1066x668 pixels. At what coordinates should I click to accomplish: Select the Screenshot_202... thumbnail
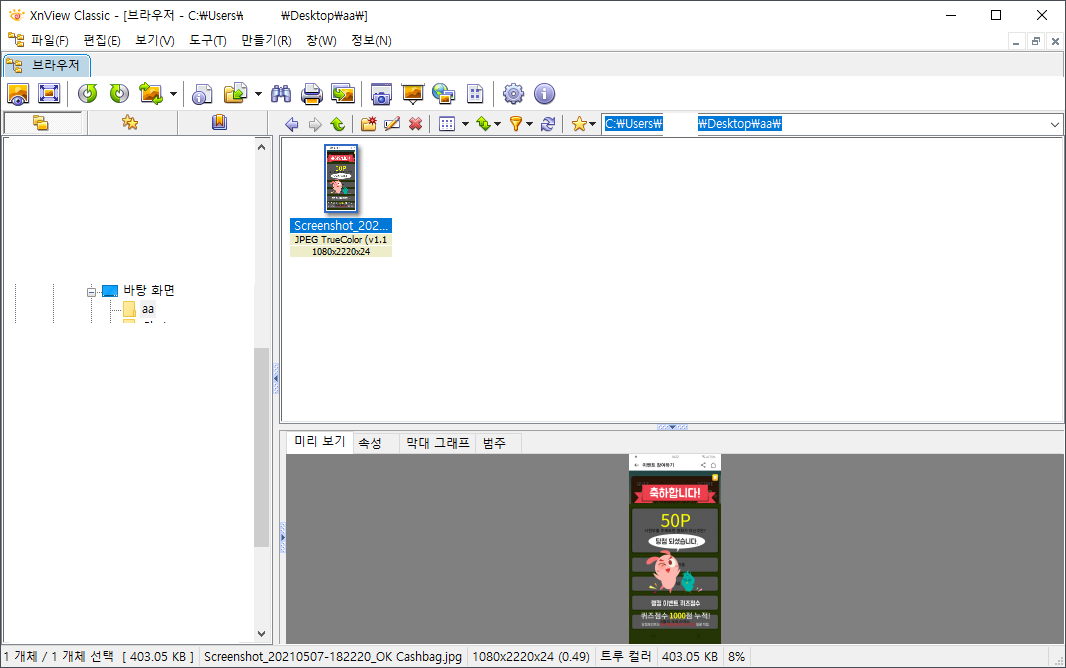point(341,200)
